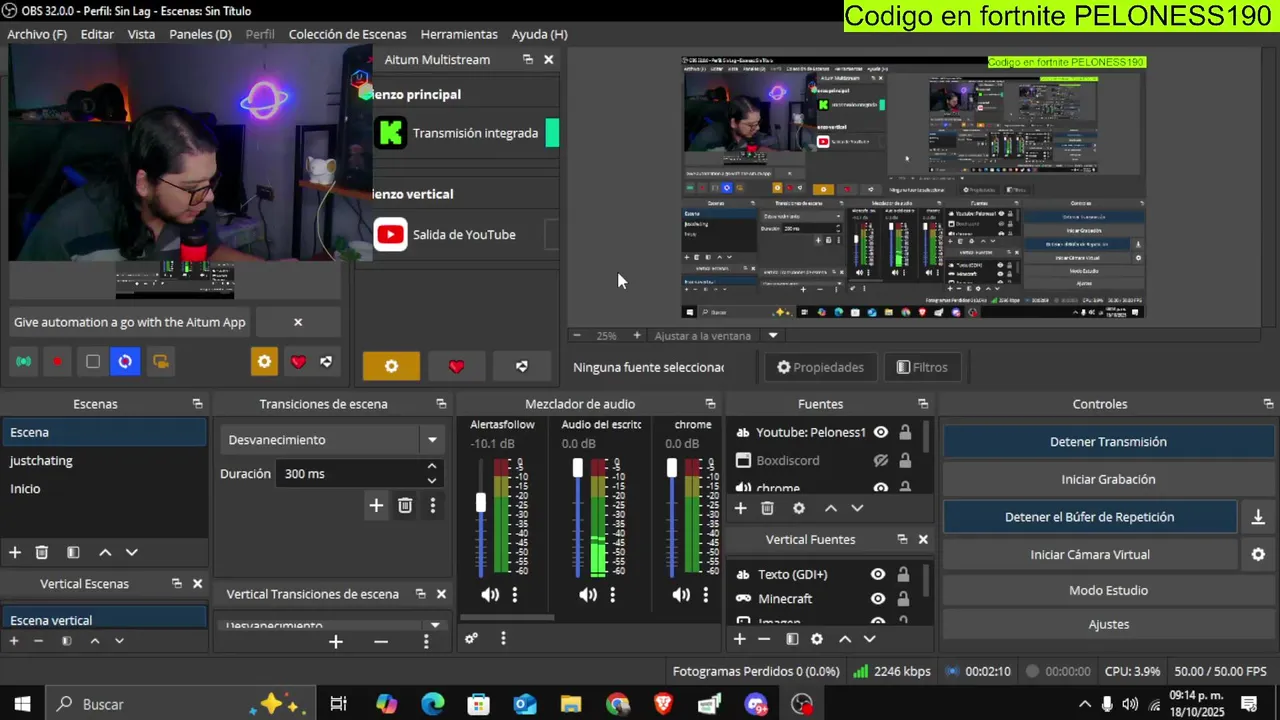Toggle visibility of the Youtube: Peloness1 source

tap(881, 433)
